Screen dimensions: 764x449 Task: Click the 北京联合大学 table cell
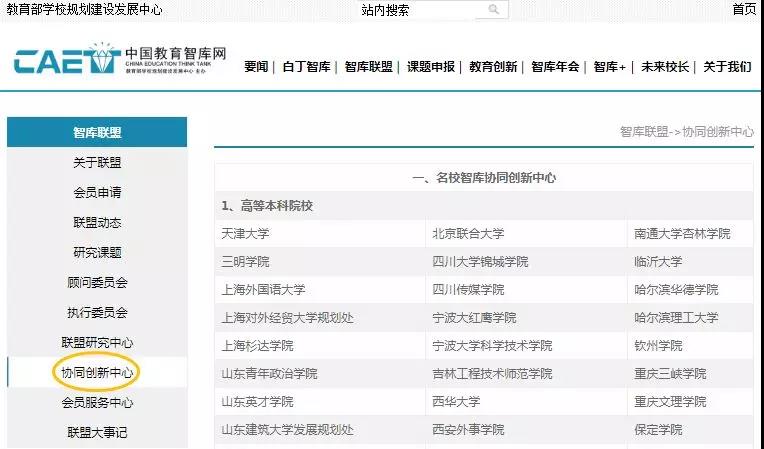point(526,233)
